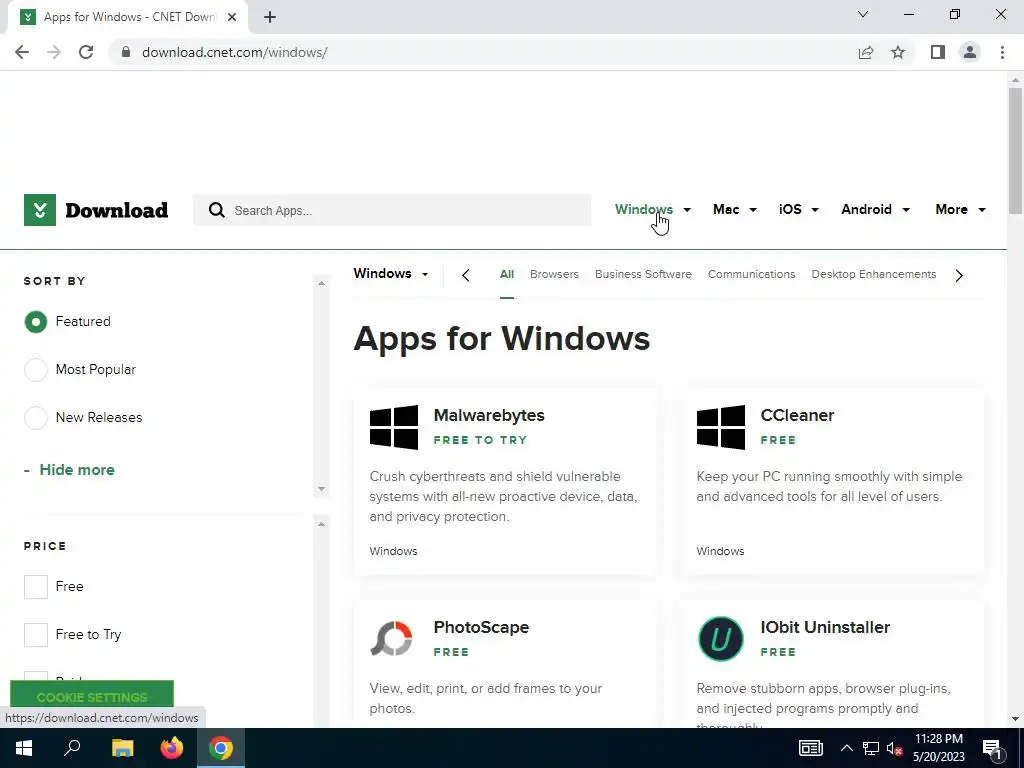
Task: Go back with the browser back arrow
Action: pyautogui.click(x=22, y=52)
